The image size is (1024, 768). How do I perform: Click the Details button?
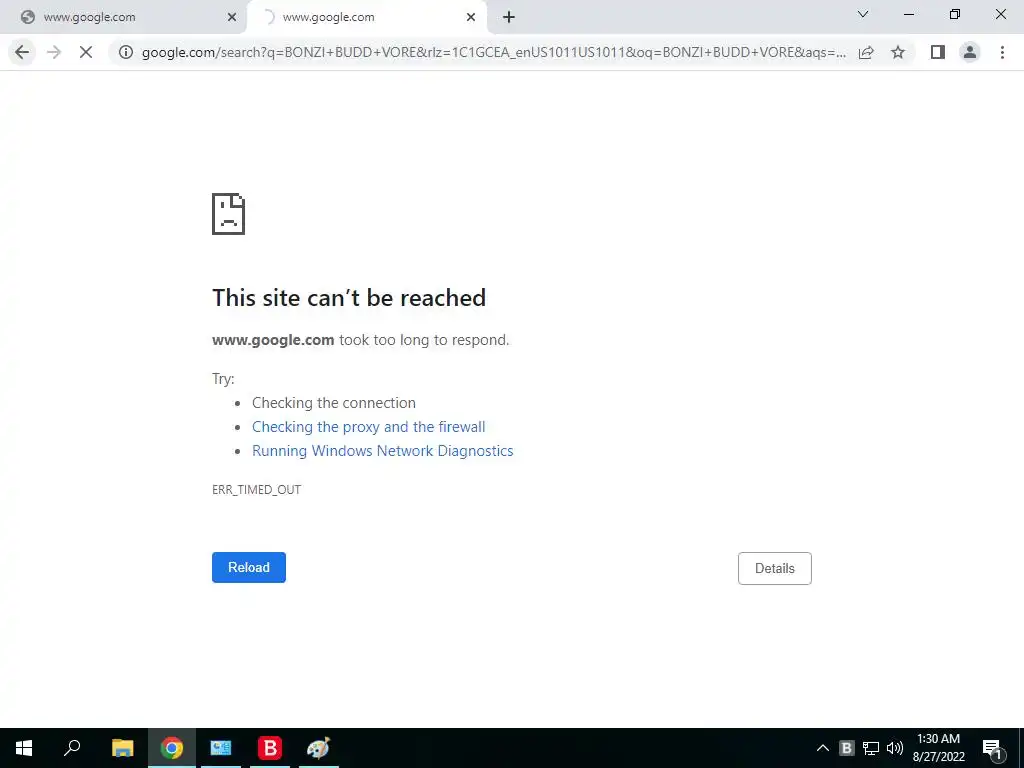coord(775,568)
